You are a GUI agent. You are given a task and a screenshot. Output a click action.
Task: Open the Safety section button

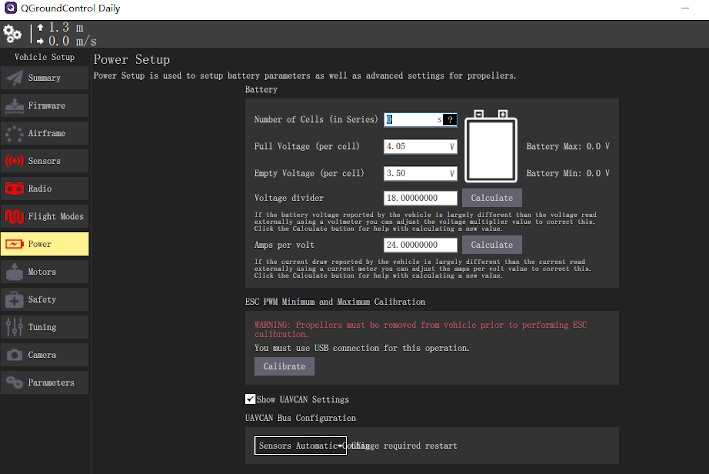[x=45, y=299]
